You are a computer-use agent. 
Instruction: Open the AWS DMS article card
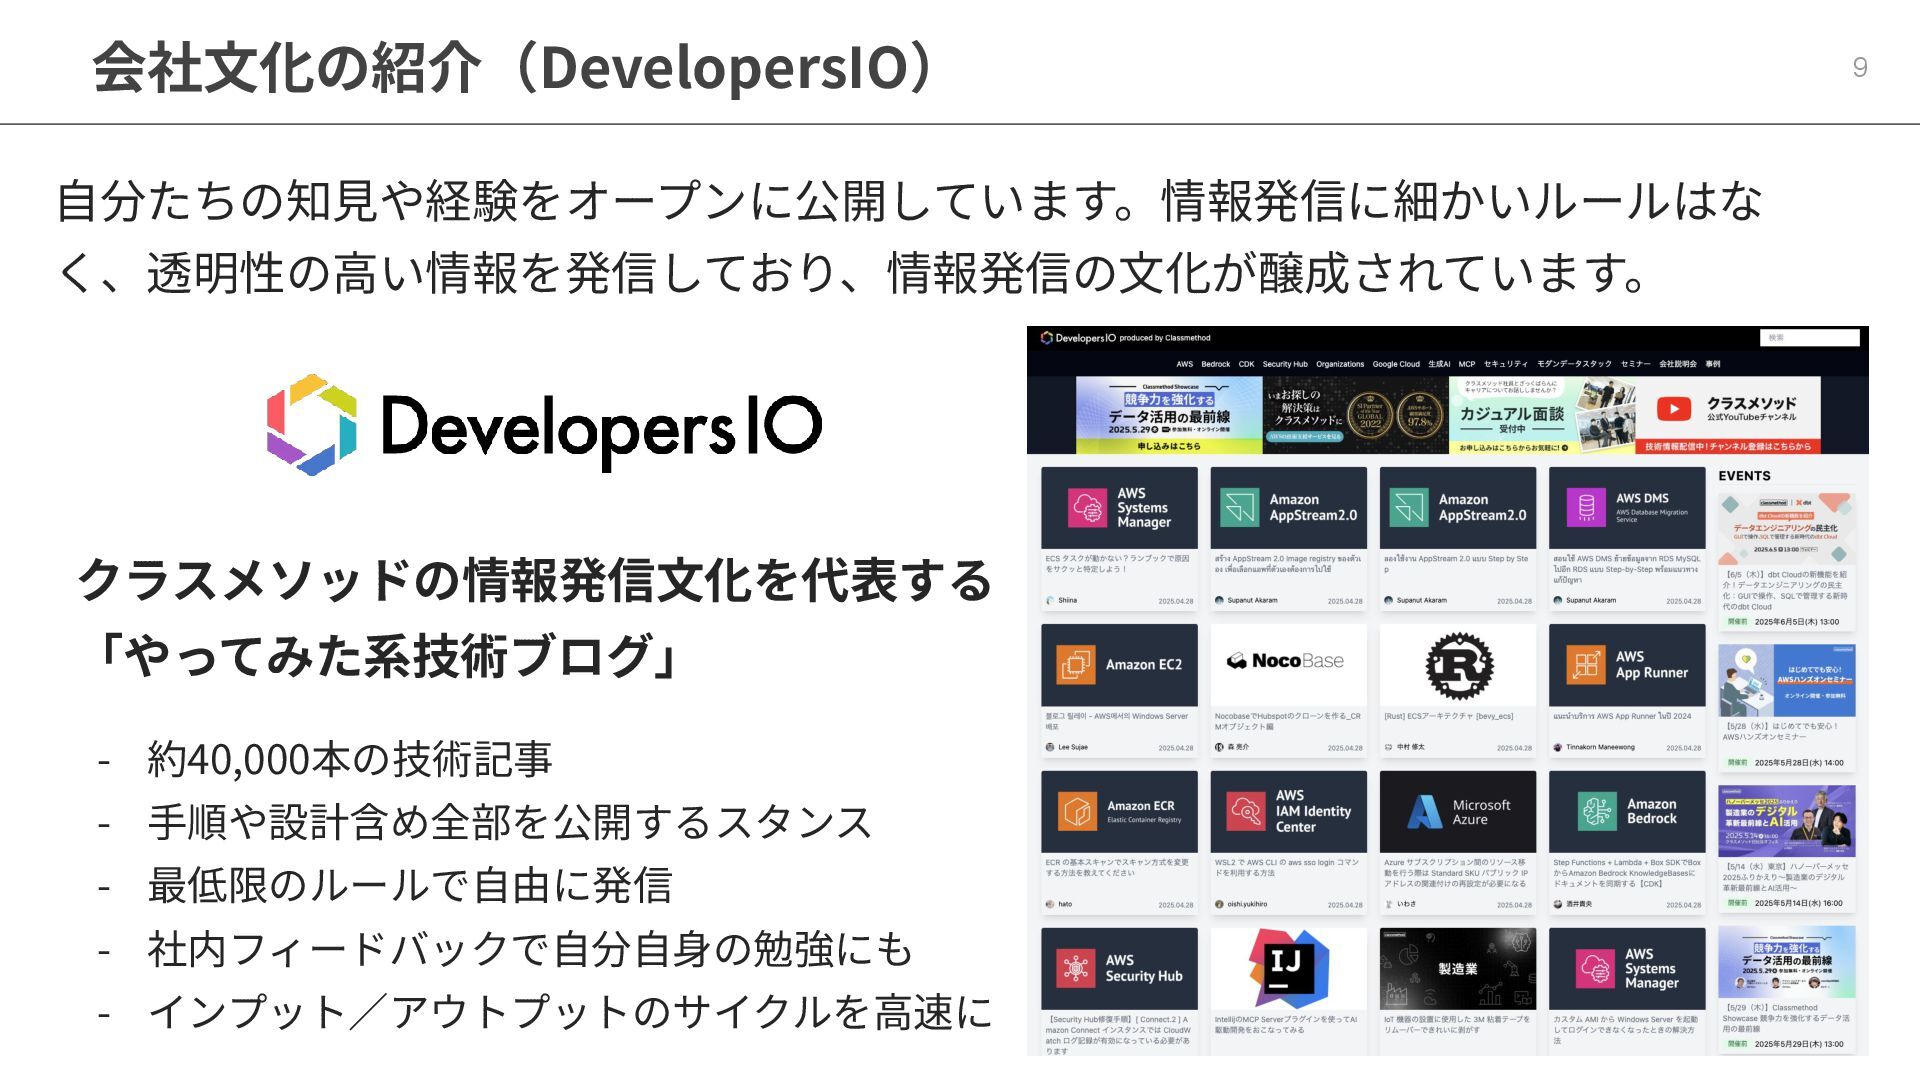point(1627,508)
